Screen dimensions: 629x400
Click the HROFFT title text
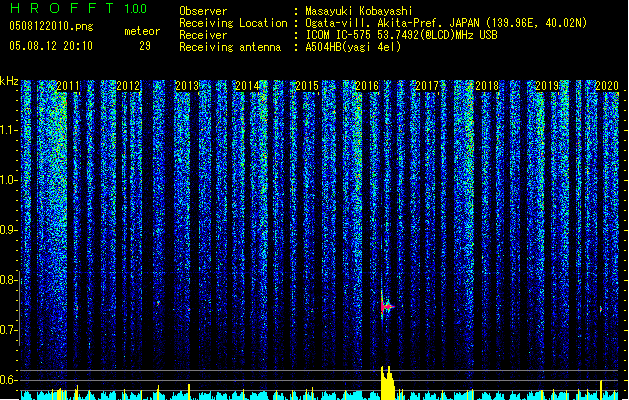62,8
